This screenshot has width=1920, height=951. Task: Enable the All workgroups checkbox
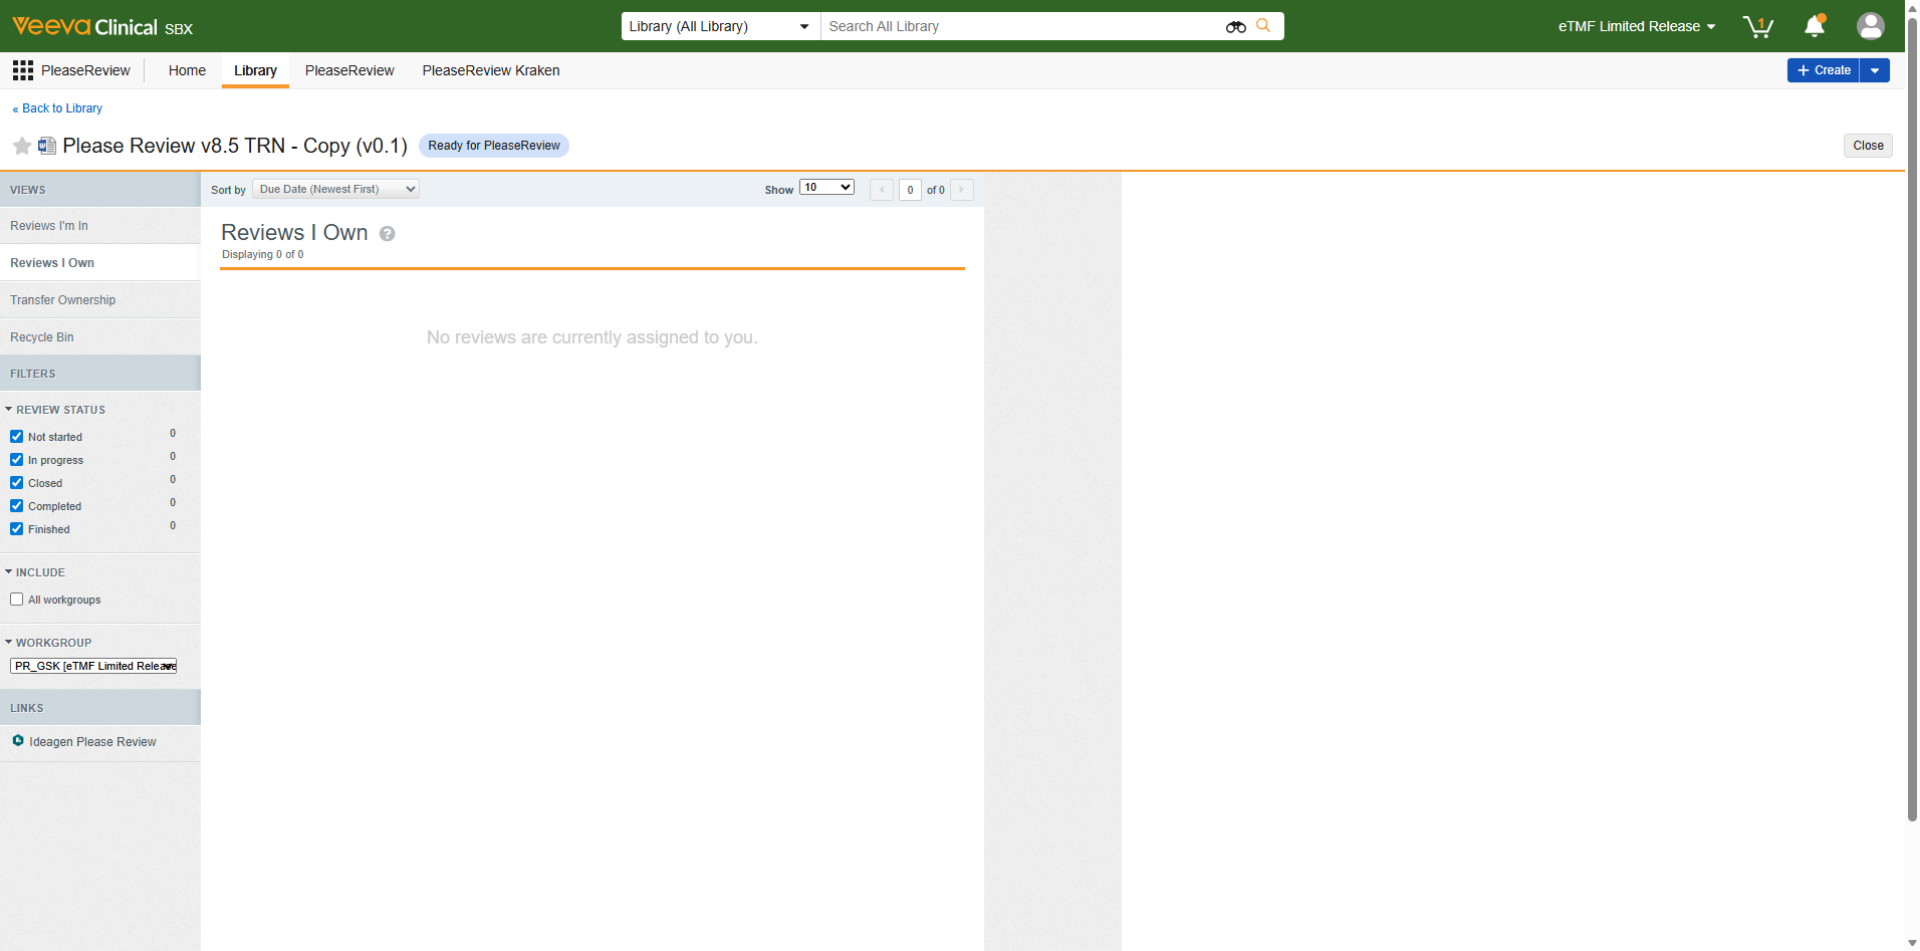pyautogui.click(x=17, y=600)
